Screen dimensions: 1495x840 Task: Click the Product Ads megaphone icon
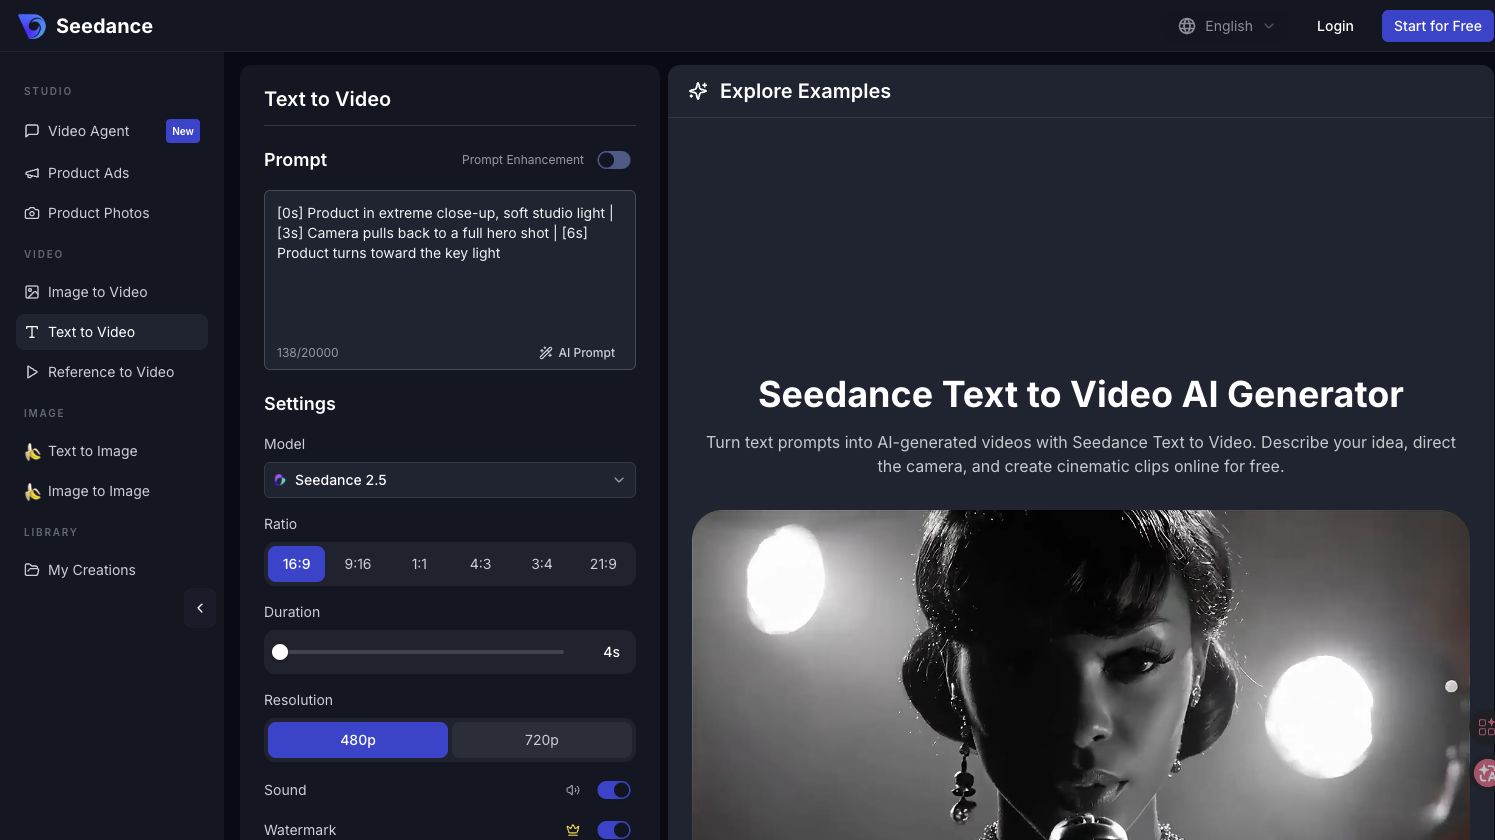click(x=32, y=173)
